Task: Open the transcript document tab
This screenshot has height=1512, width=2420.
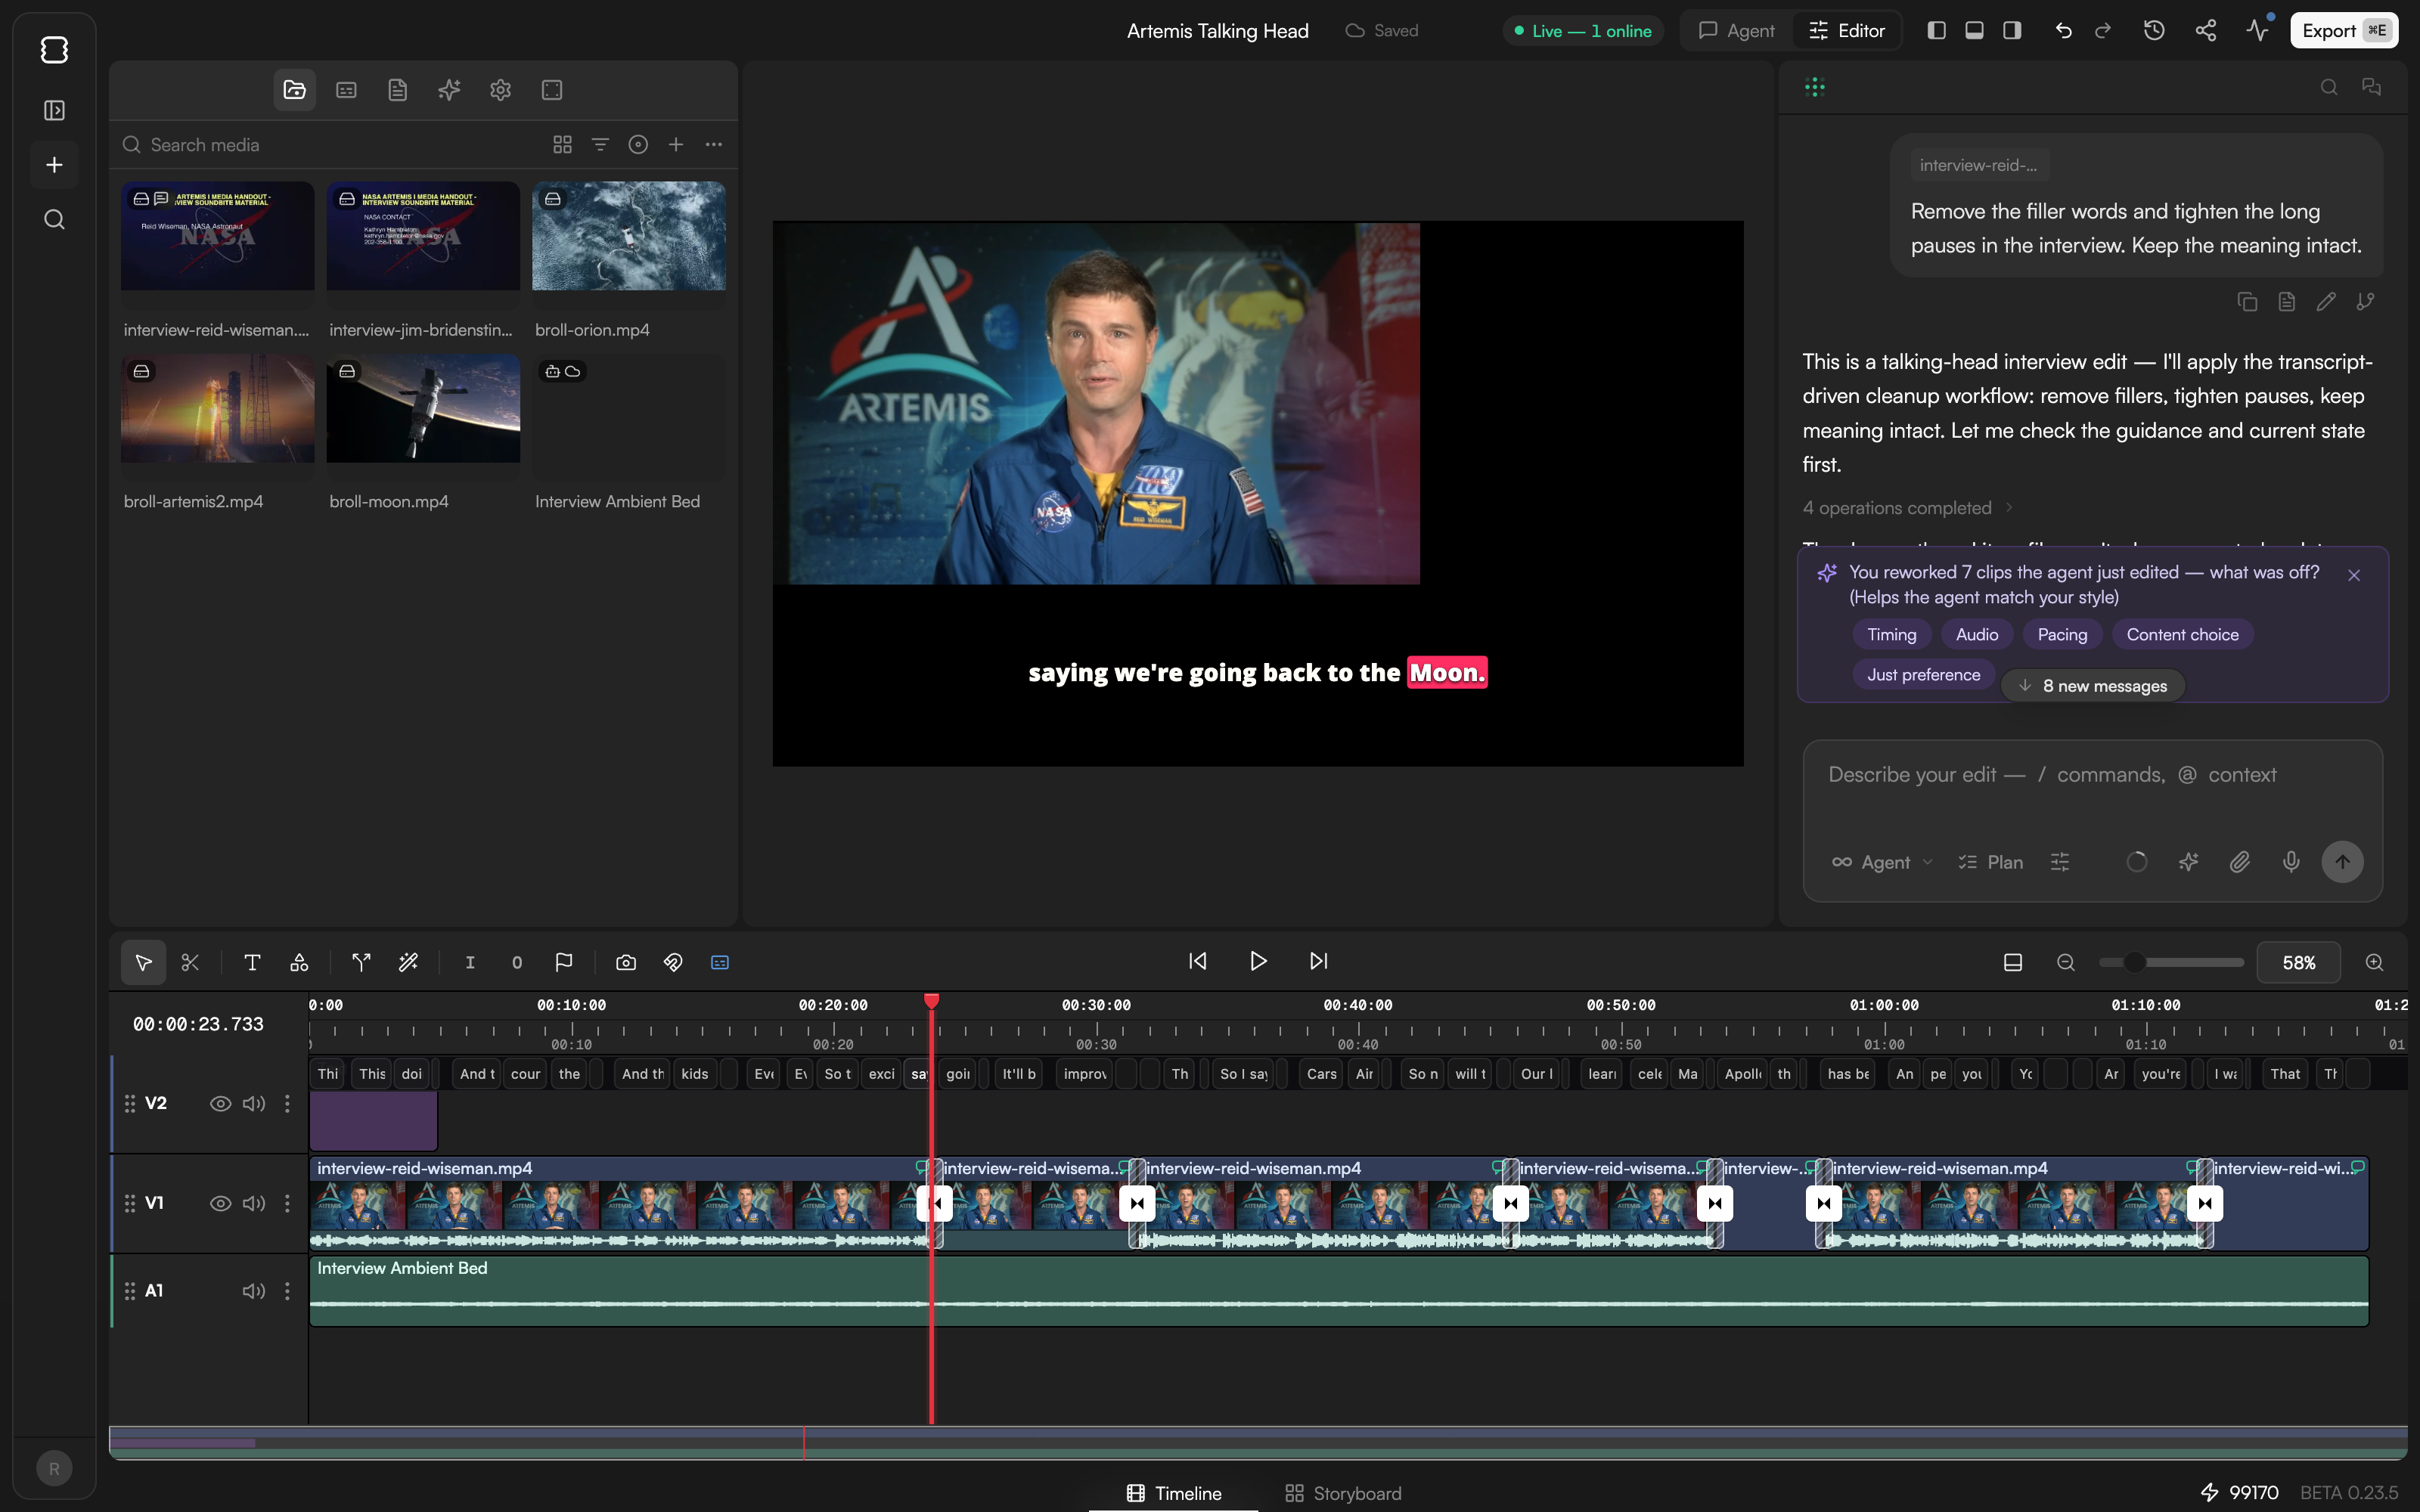Action: click(x=398, y=90)
